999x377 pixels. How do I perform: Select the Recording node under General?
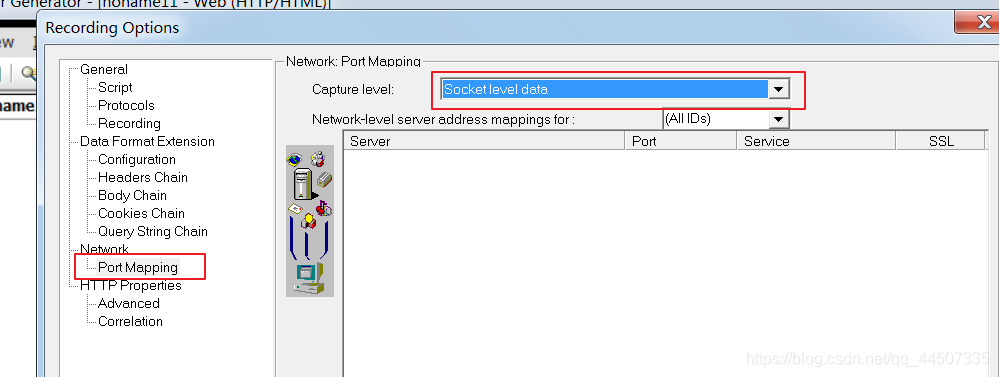click(x=129, y=124)
